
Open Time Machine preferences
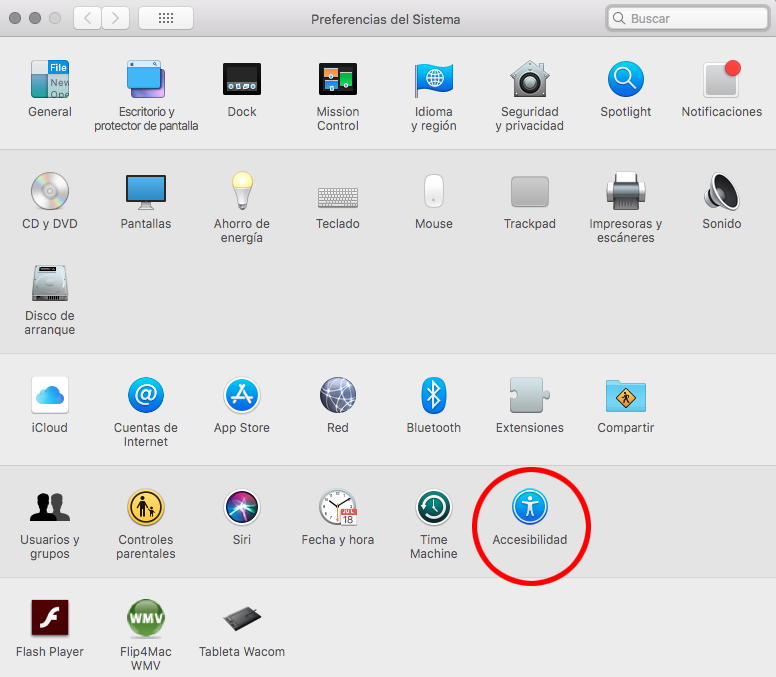pos(434,507)
